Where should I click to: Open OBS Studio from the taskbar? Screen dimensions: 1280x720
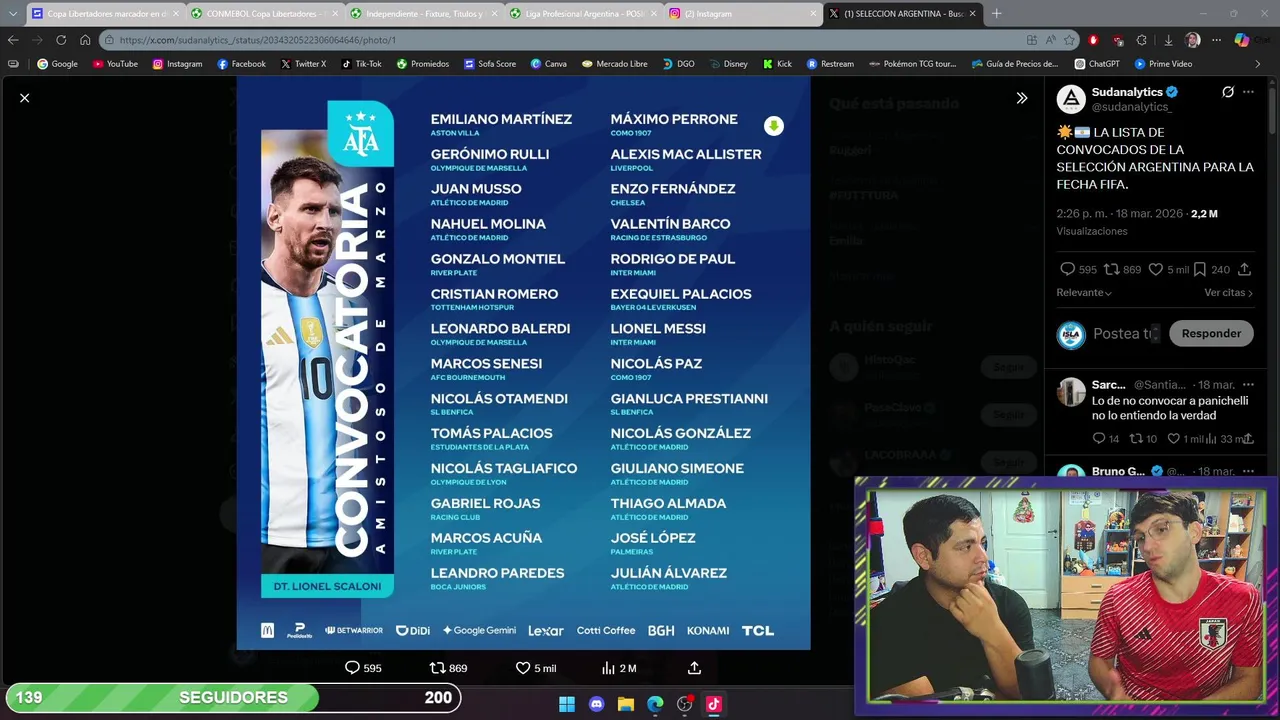click(x=685, y=704)
